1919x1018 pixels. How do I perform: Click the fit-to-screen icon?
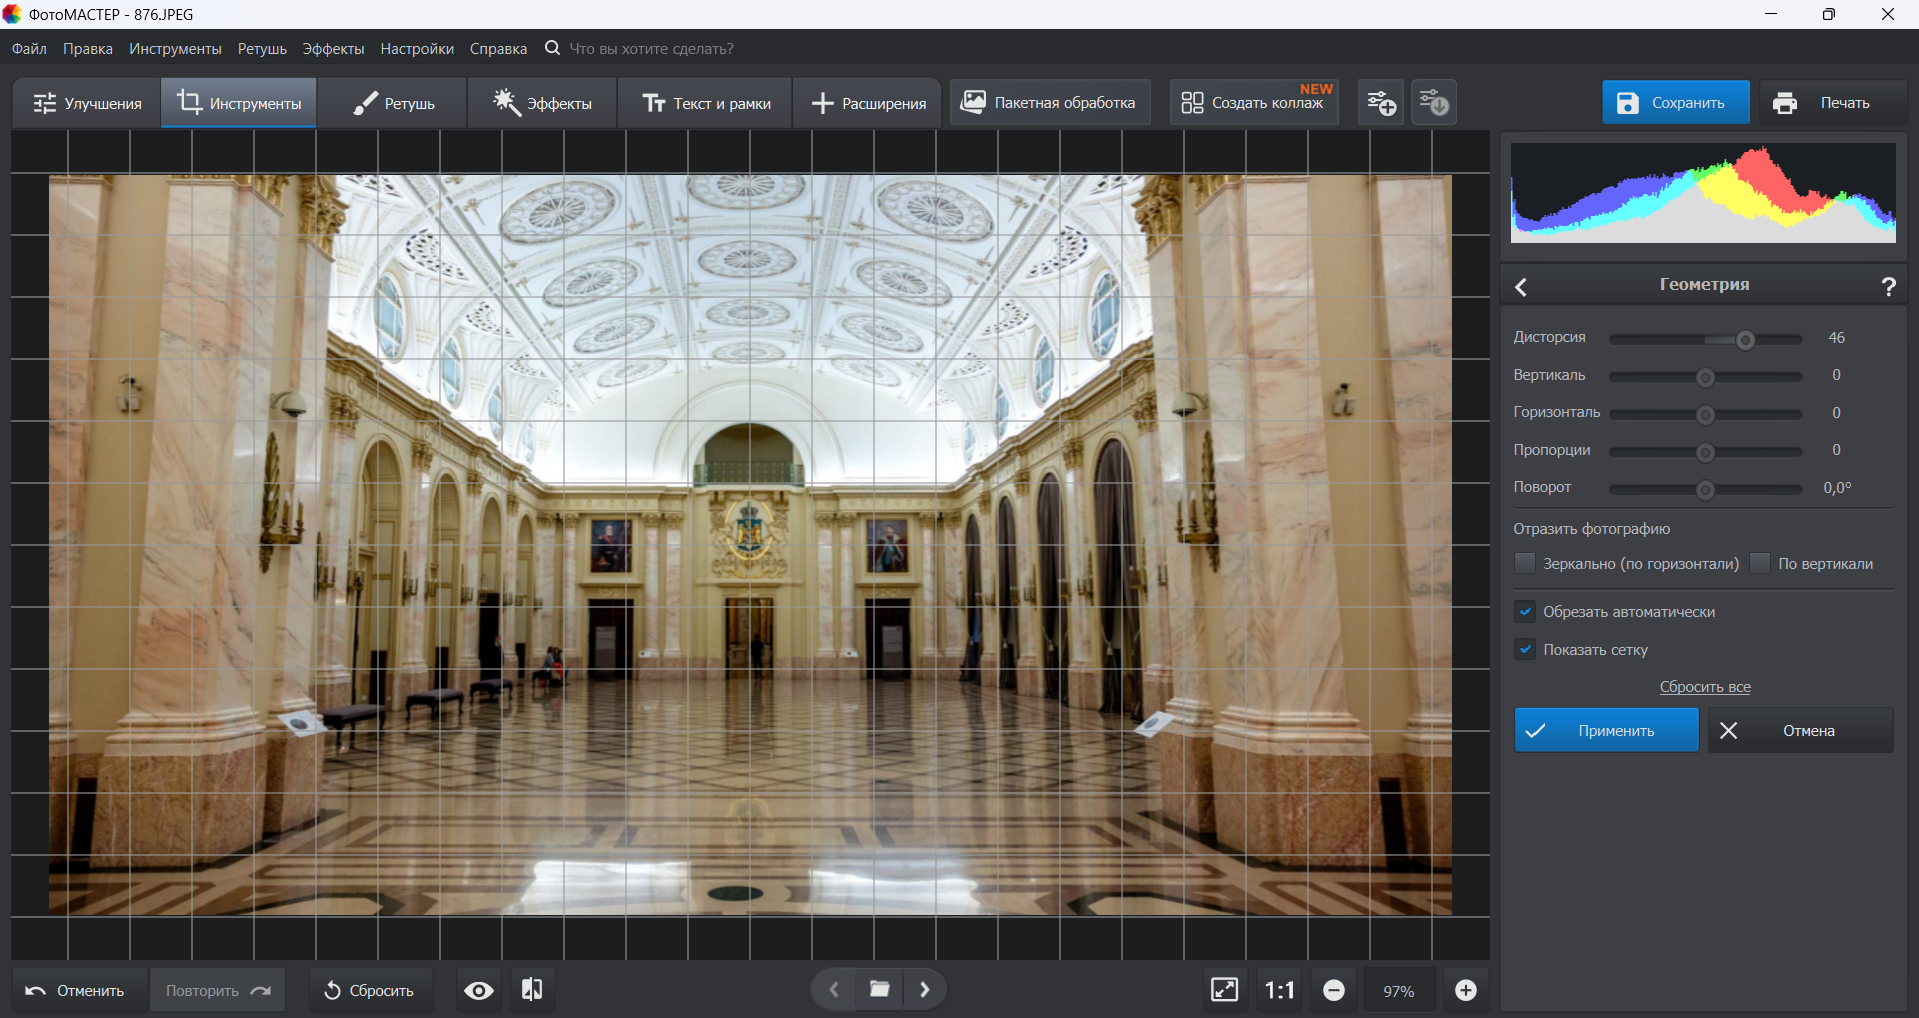1224,990
